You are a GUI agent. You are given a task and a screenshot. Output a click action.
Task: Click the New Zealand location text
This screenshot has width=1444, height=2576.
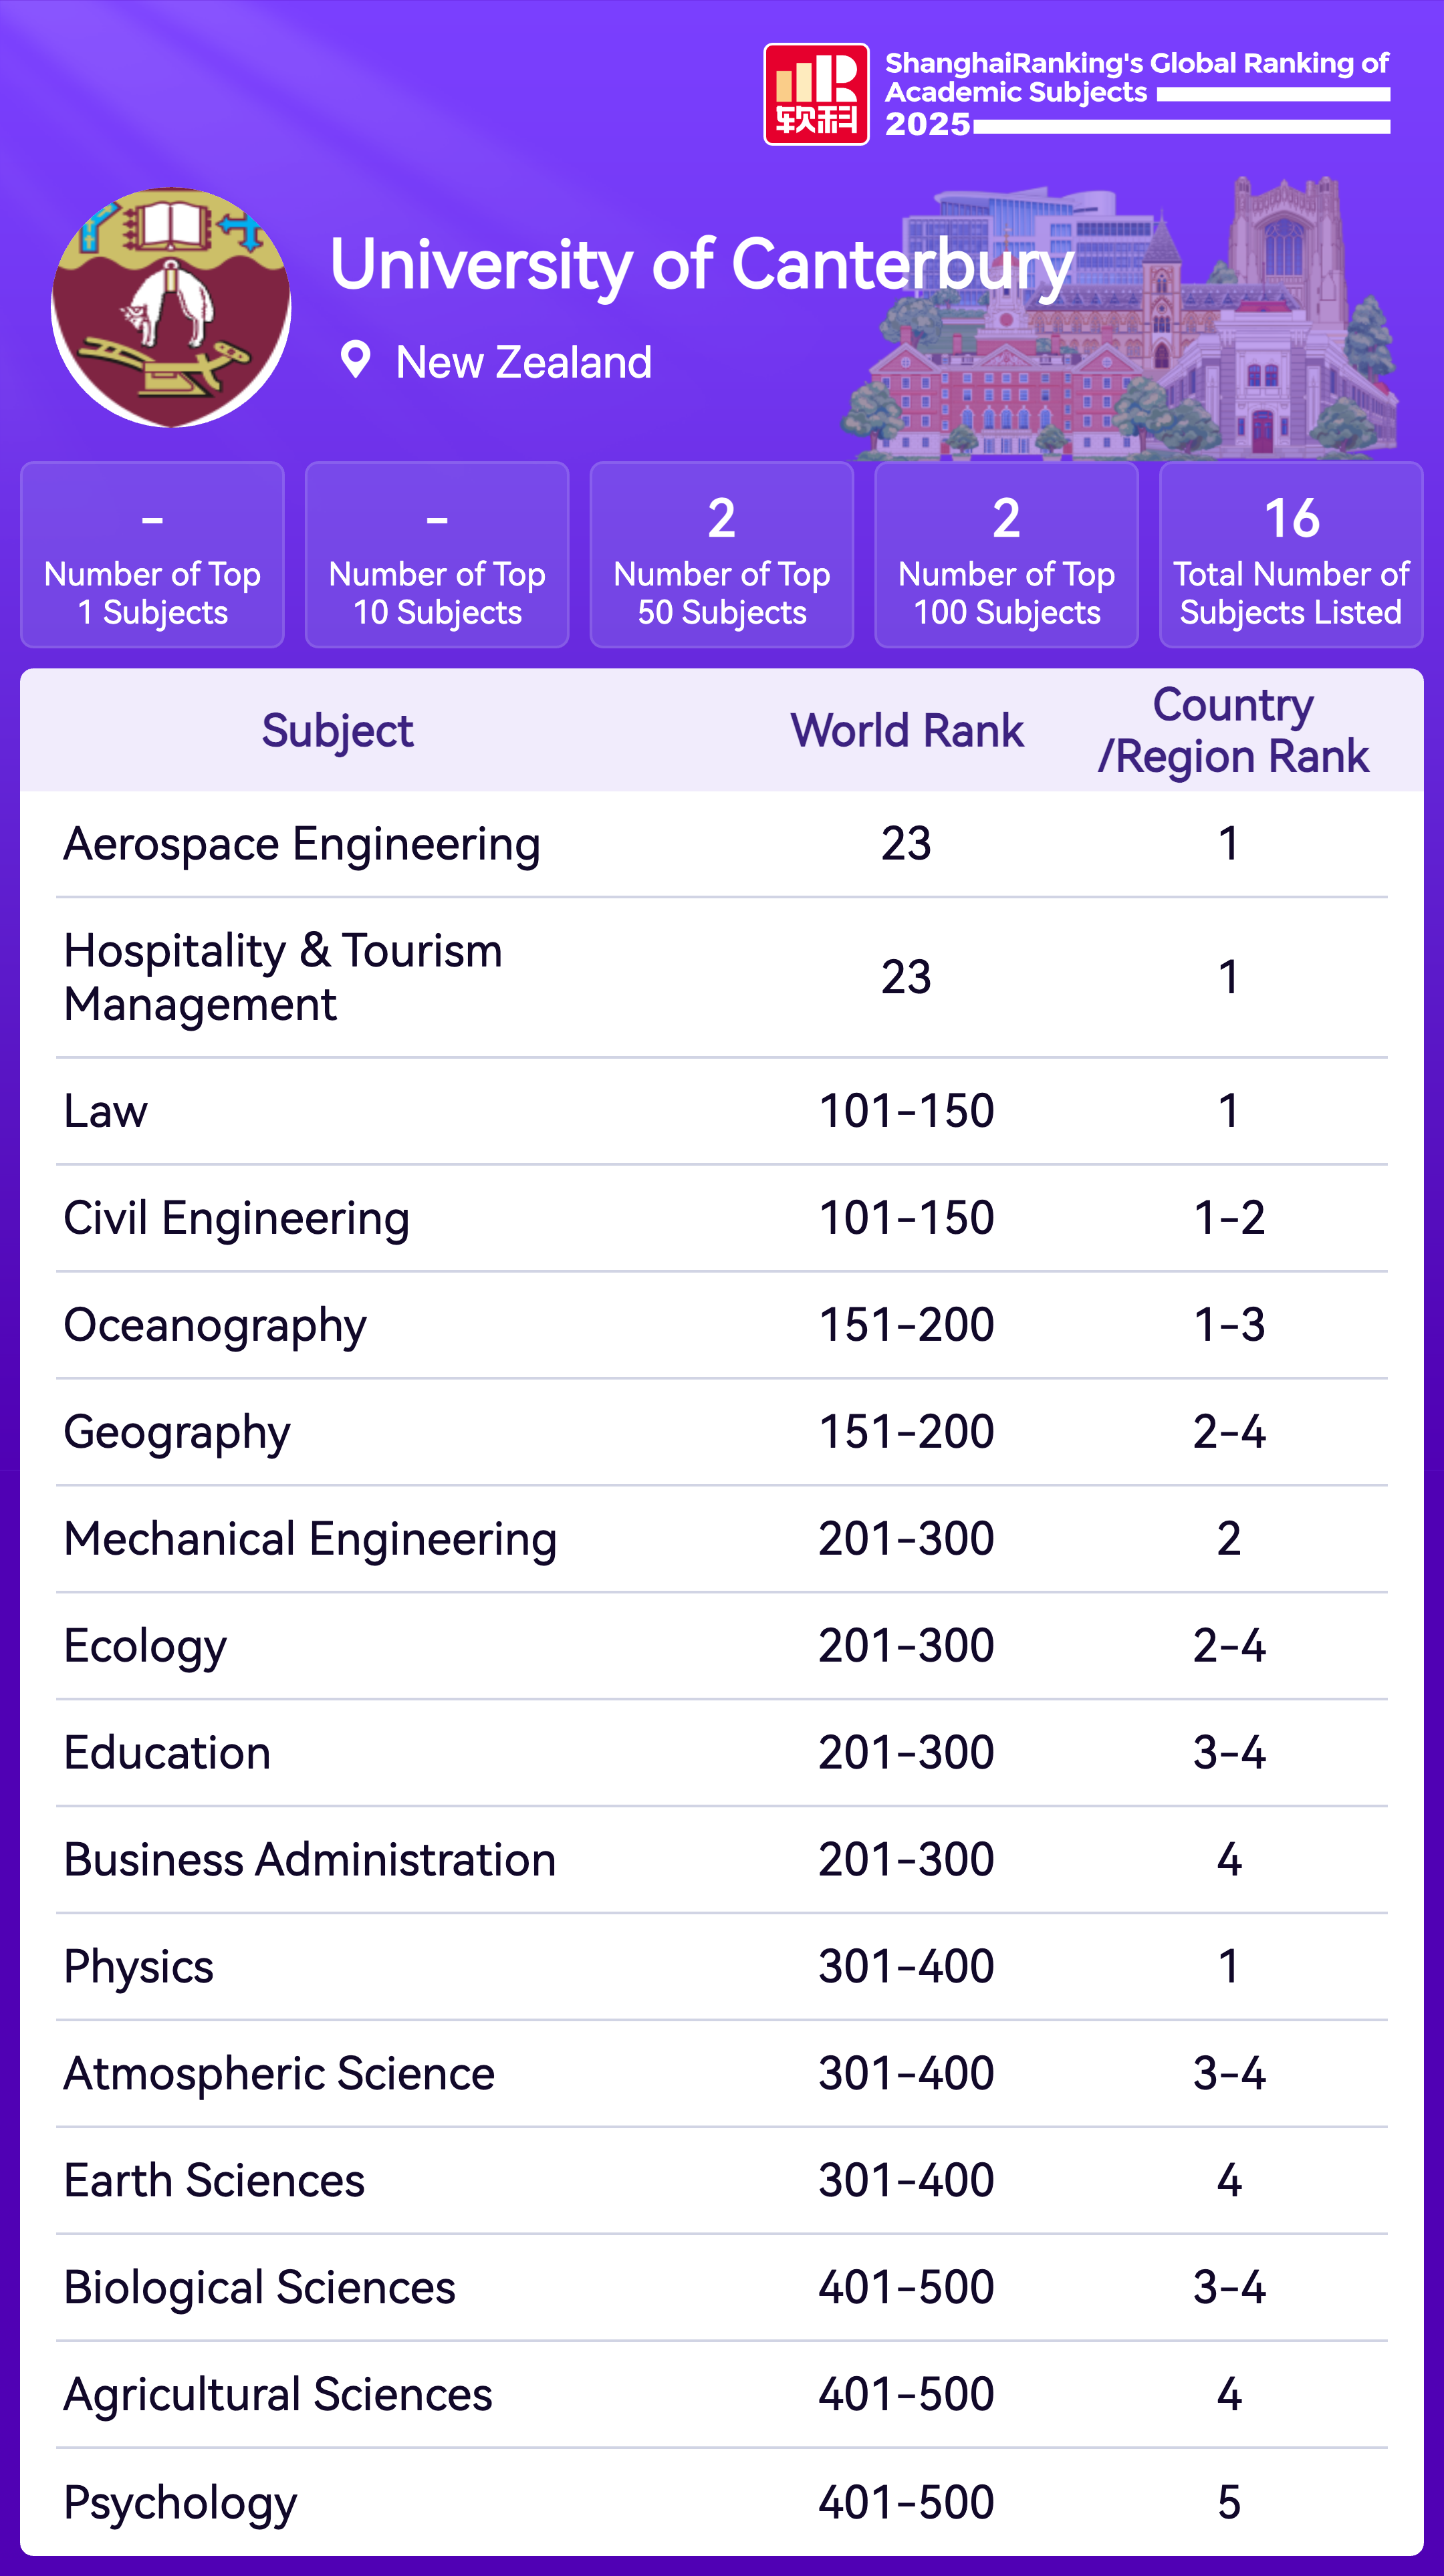(523, 362)
